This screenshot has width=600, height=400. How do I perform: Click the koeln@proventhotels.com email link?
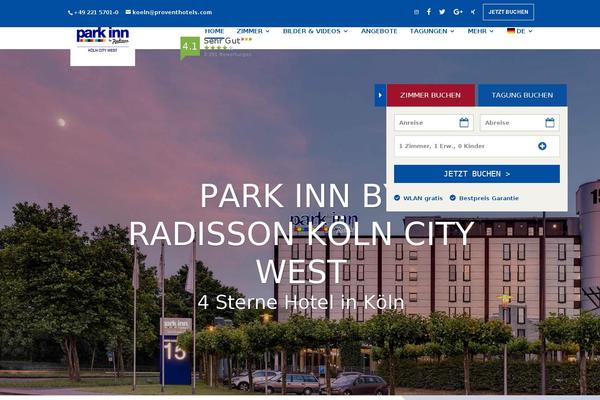pos(169,12)
